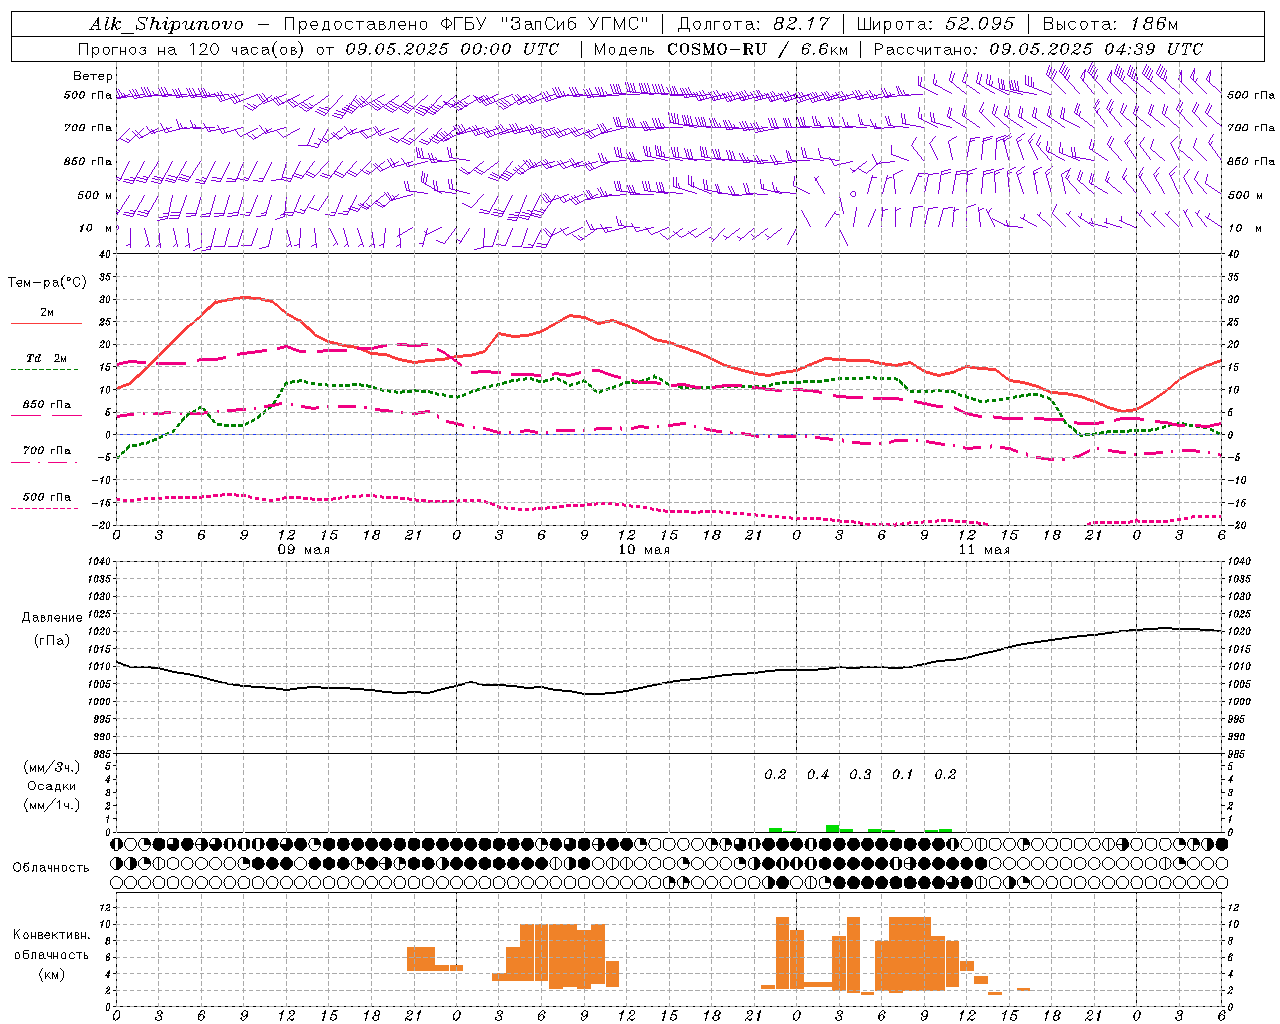Click the provider text ФГБУ "ЗапСиб УГМС"
The height and width of the screenshot is (1024, 1280).
pos(545,24)
